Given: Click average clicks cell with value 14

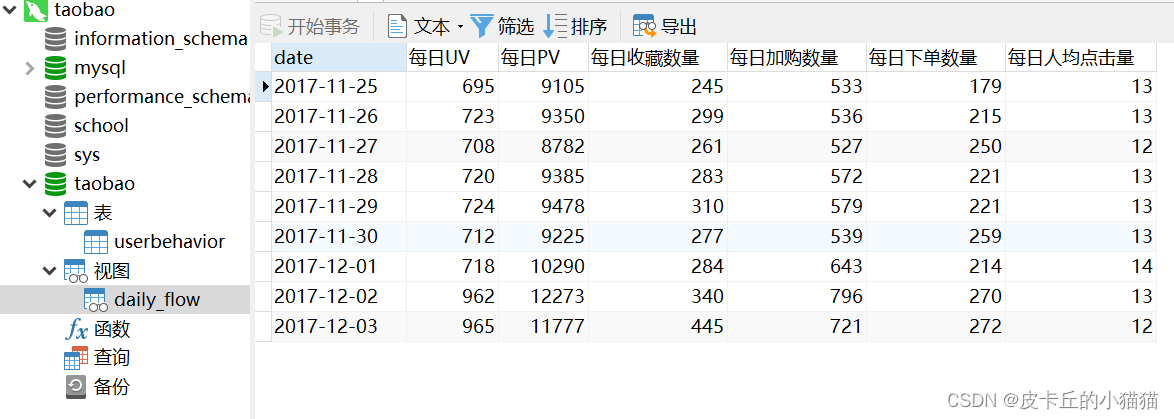Looking at the screenshot, I should point(1081,266).
